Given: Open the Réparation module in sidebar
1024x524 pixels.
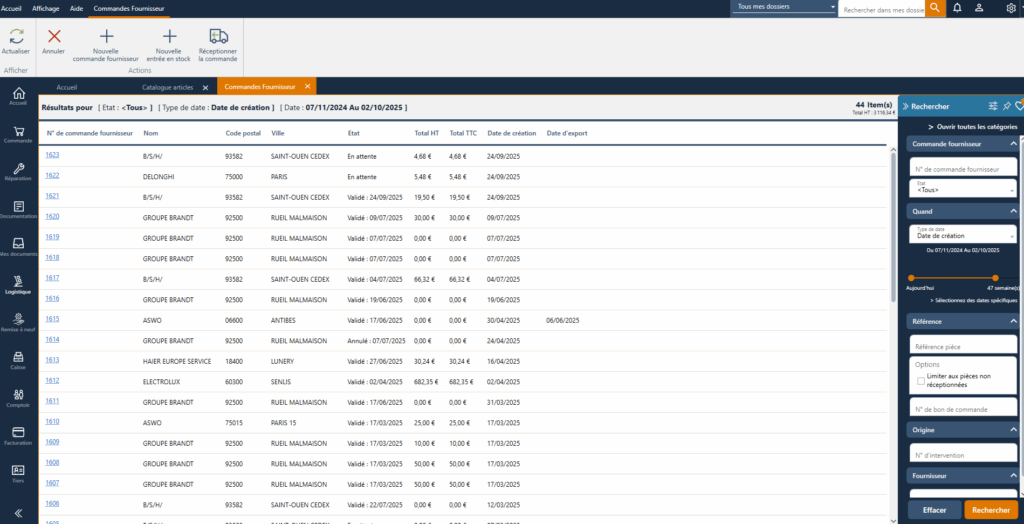Looking at the screenshot, I should (18, 169).
